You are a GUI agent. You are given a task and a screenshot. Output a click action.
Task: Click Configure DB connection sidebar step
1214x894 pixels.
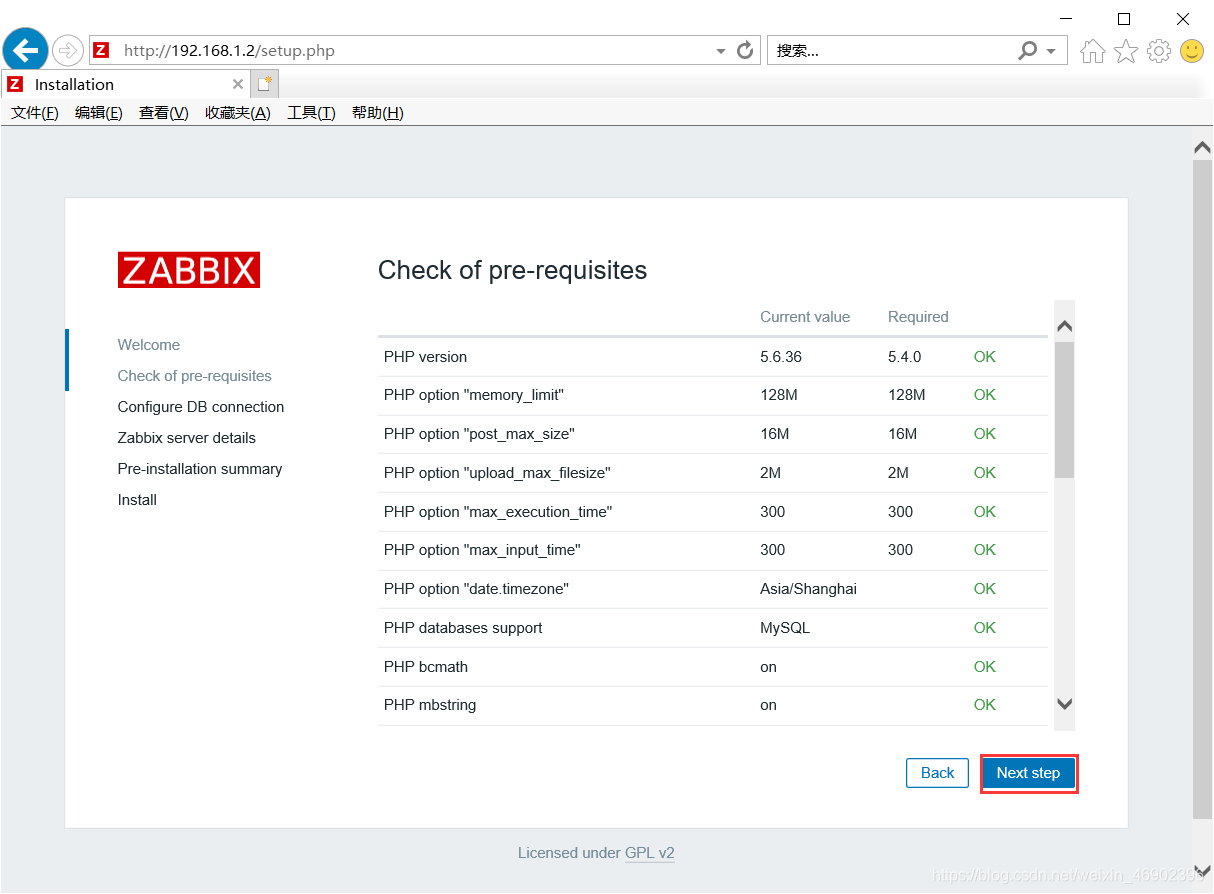click(x=201, y=407)
